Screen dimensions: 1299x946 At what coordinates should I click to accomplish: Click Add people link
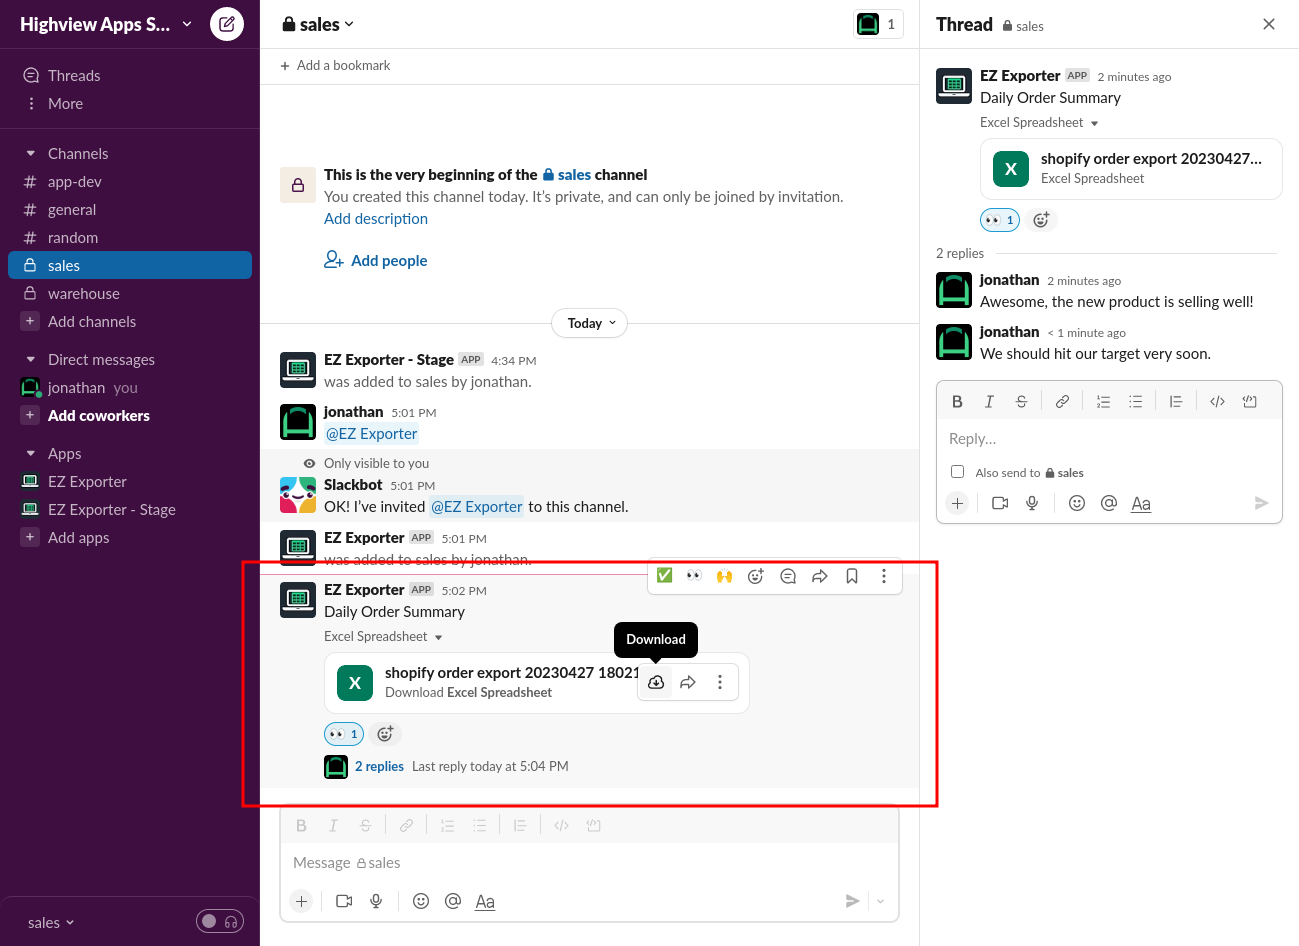pos(376,260)
